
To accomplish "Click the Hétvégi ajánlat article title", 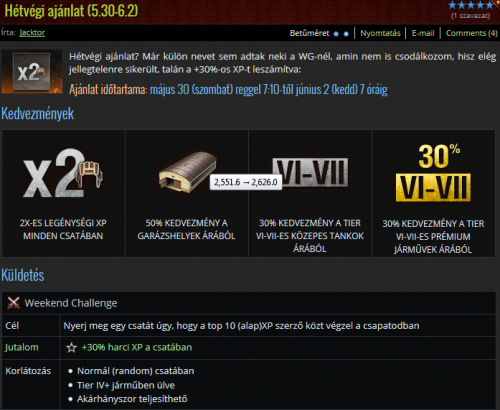I will 71,11.
